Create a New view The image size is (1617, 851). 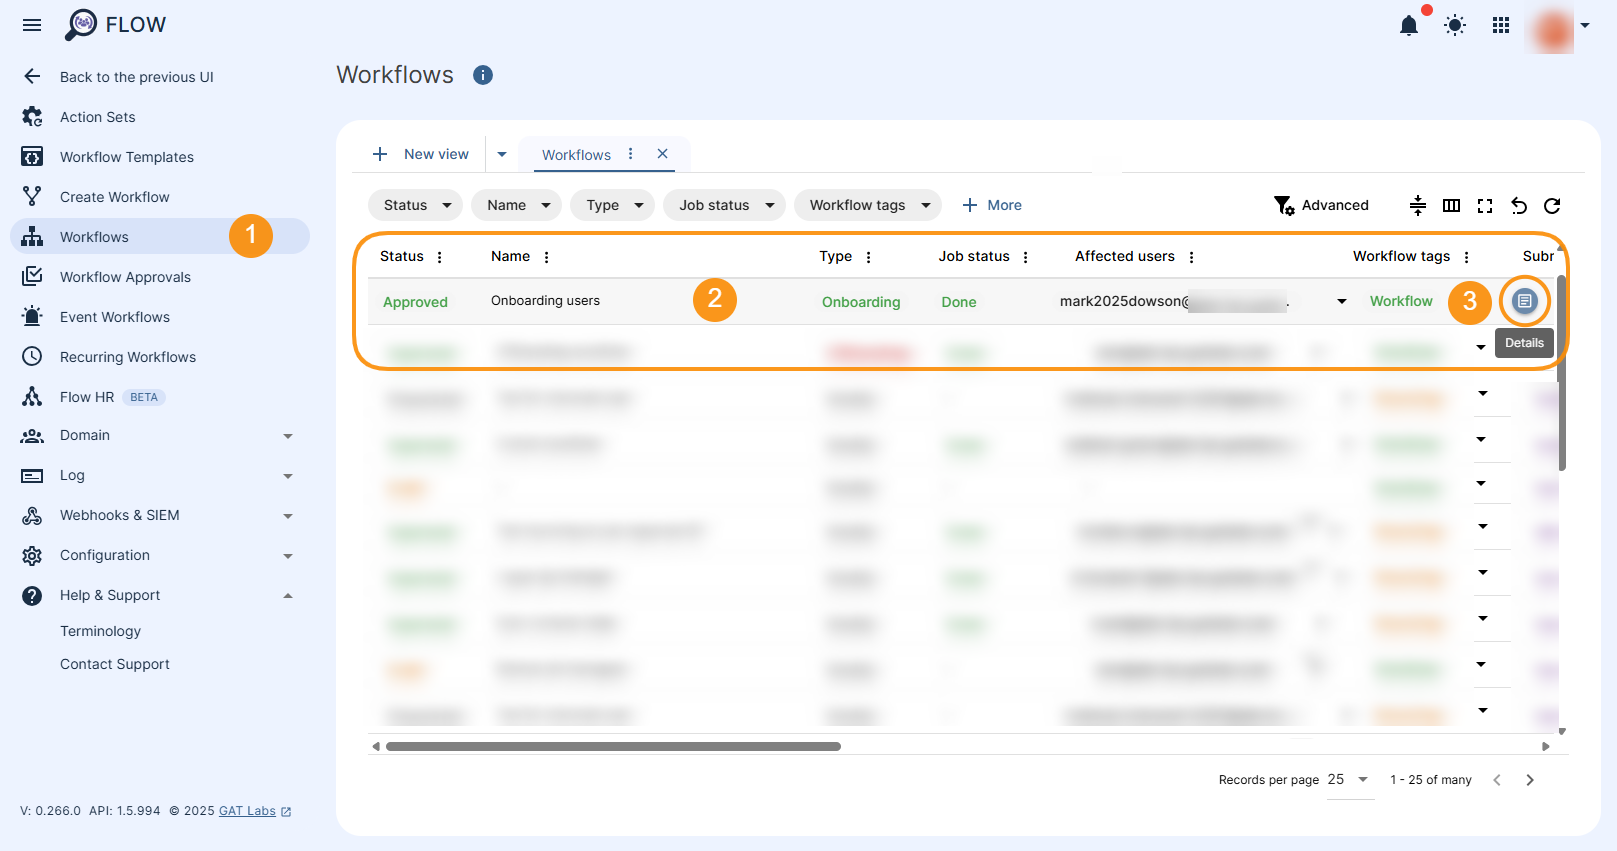pos(420,154)
